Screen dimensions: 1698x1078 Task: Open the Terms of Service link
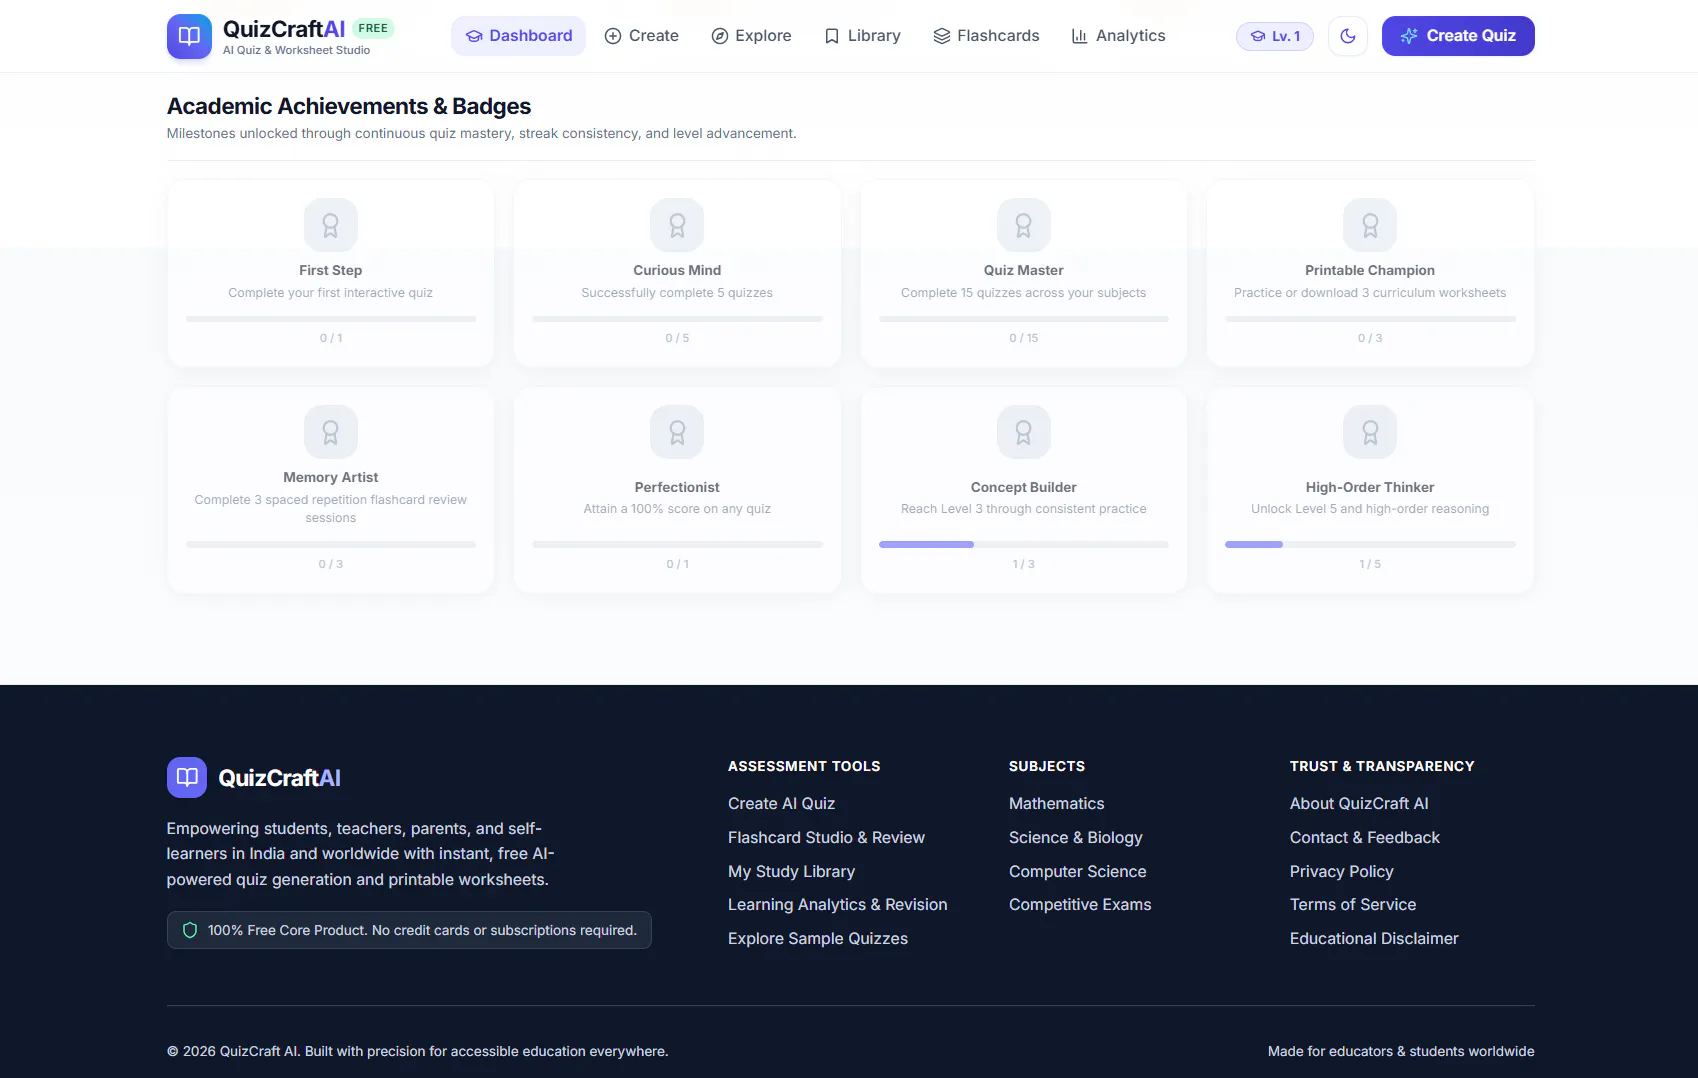[1353, 904]
